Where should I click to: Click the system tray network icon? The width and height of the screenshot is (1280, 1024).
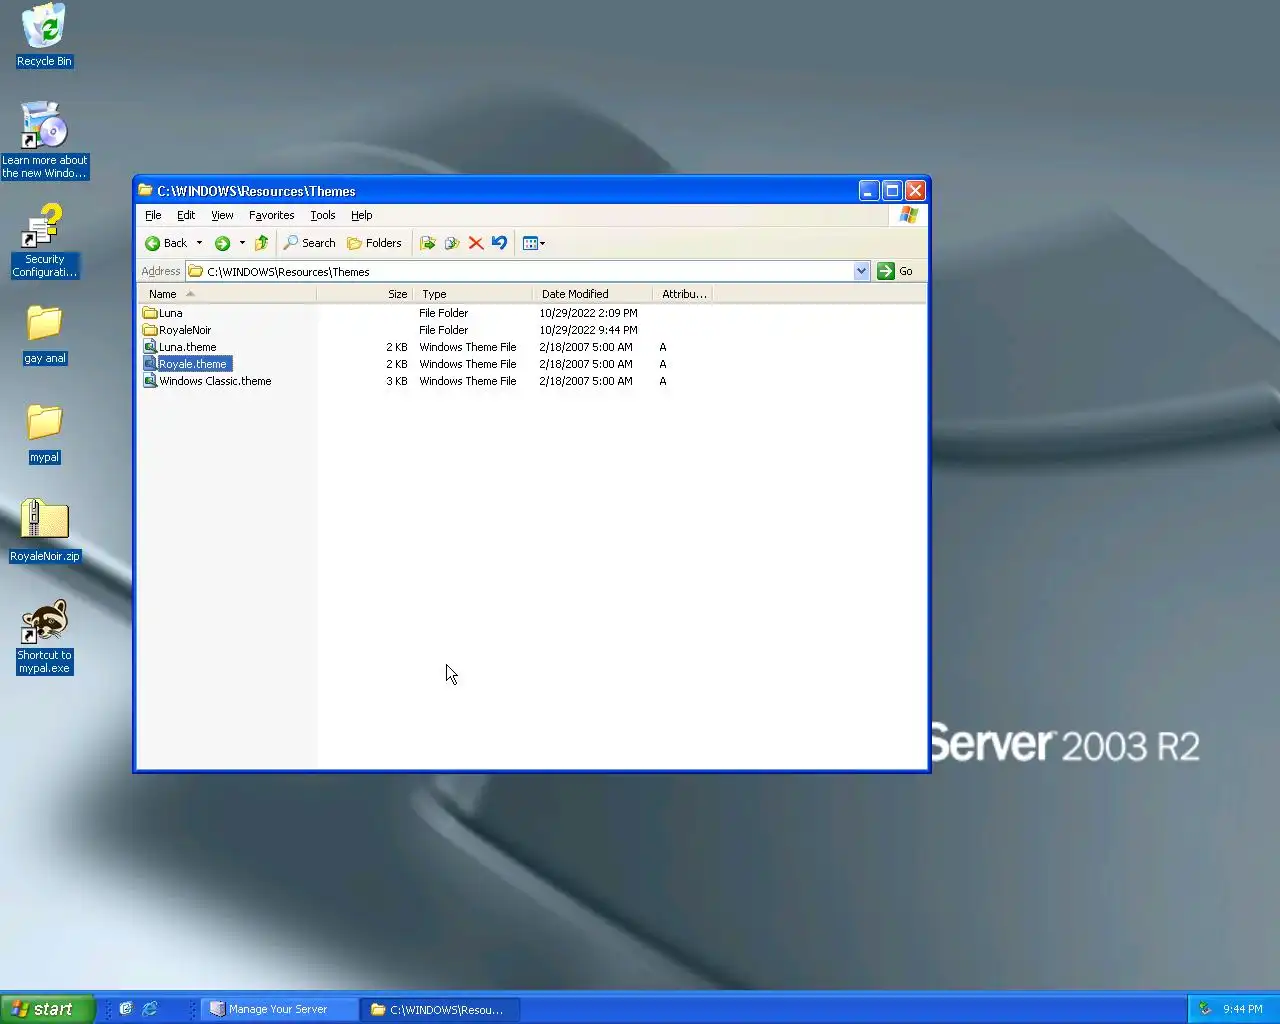1205,1009
